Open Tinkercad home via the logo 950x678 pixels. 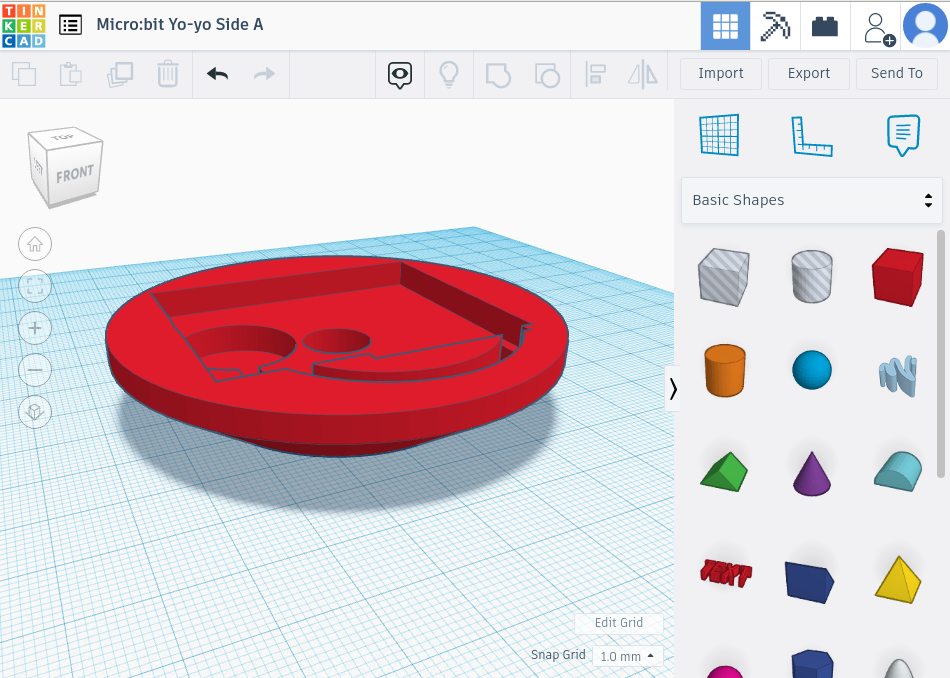point(22,25)
